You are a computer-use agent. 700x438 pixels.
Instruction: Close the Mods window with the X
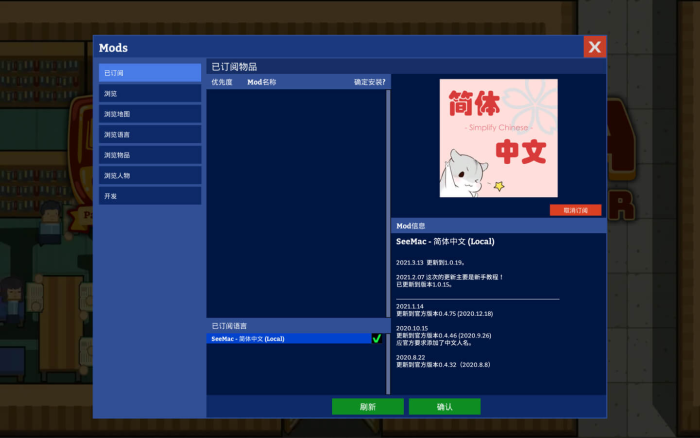point(594,47)
